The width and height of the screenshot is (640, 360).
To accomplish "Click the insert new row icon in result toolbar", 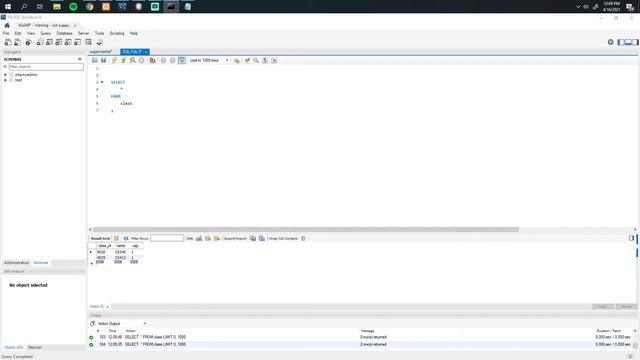I will (208, 238).
